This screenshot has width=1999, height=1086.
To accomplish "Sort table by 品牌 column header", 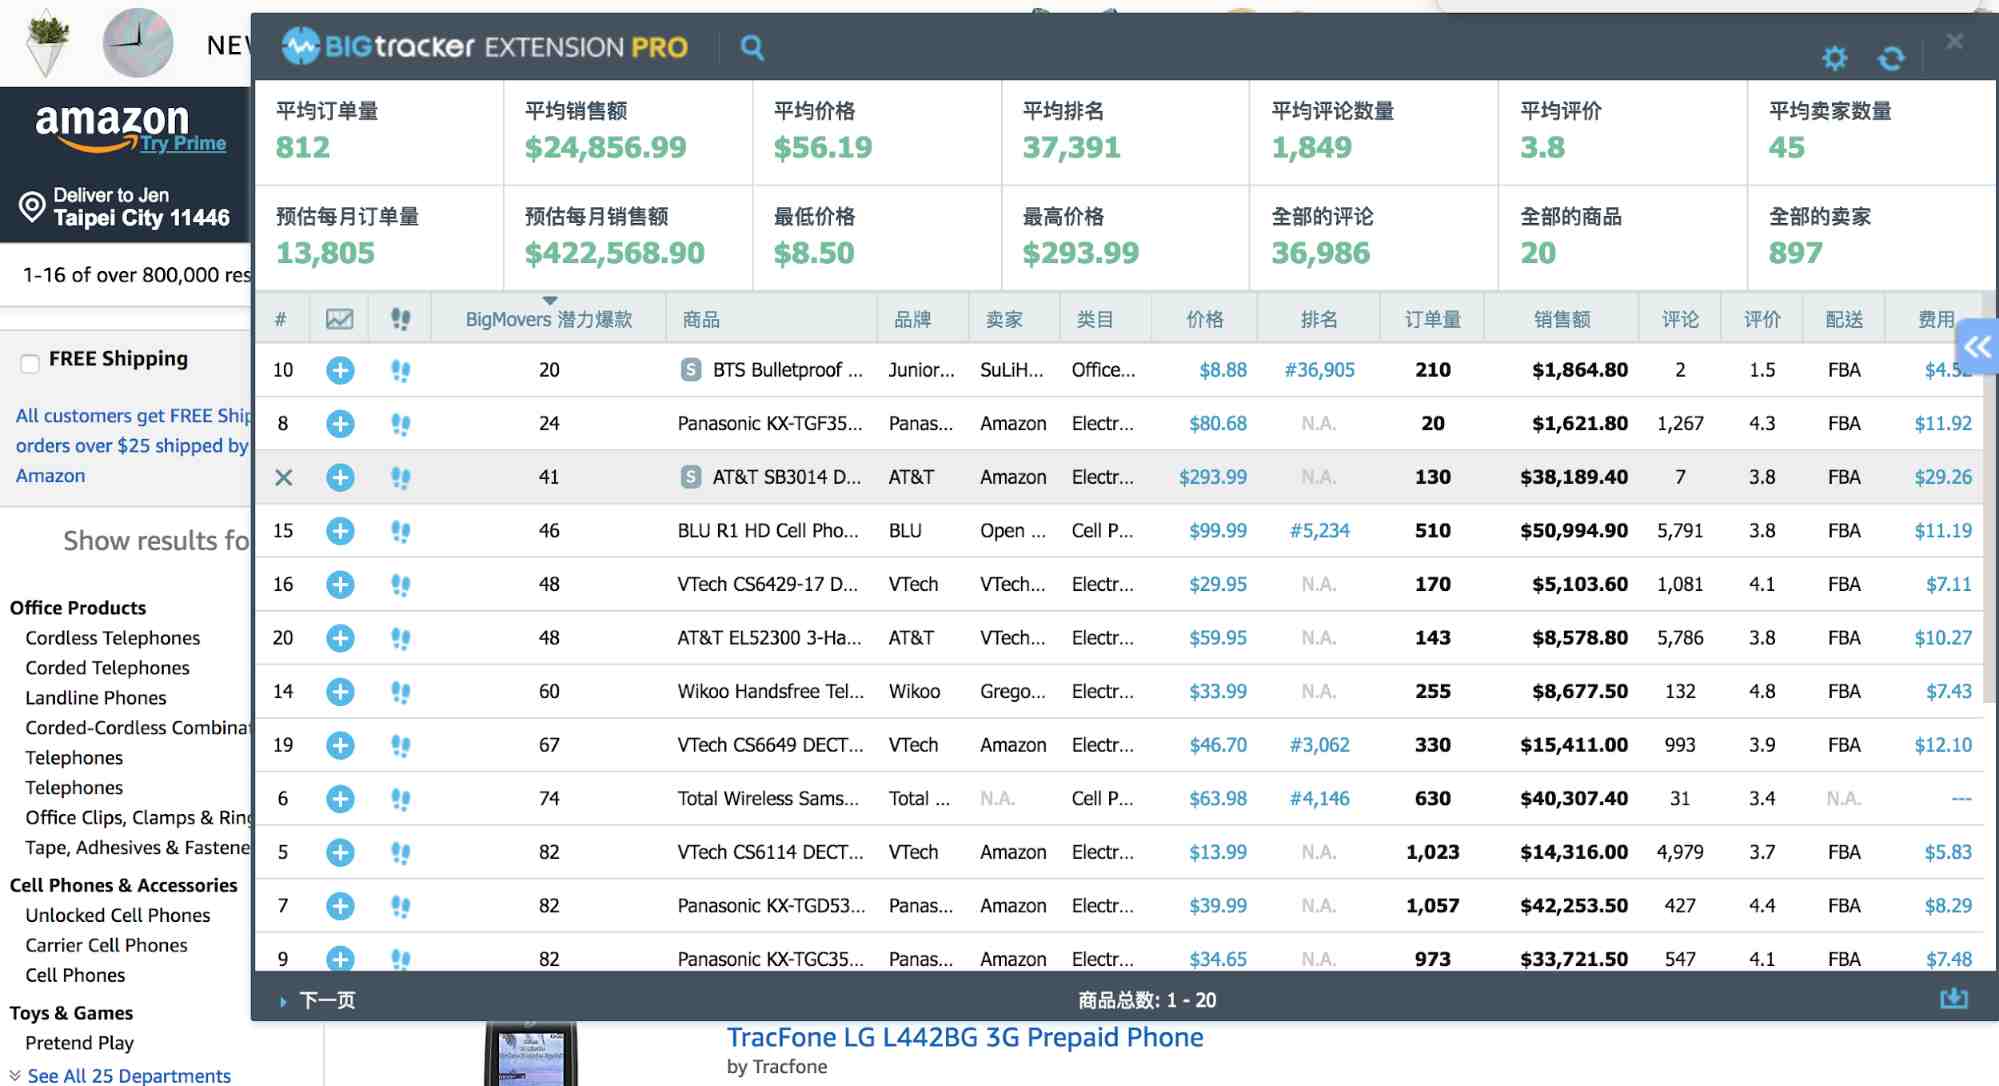I will [912, 319].
